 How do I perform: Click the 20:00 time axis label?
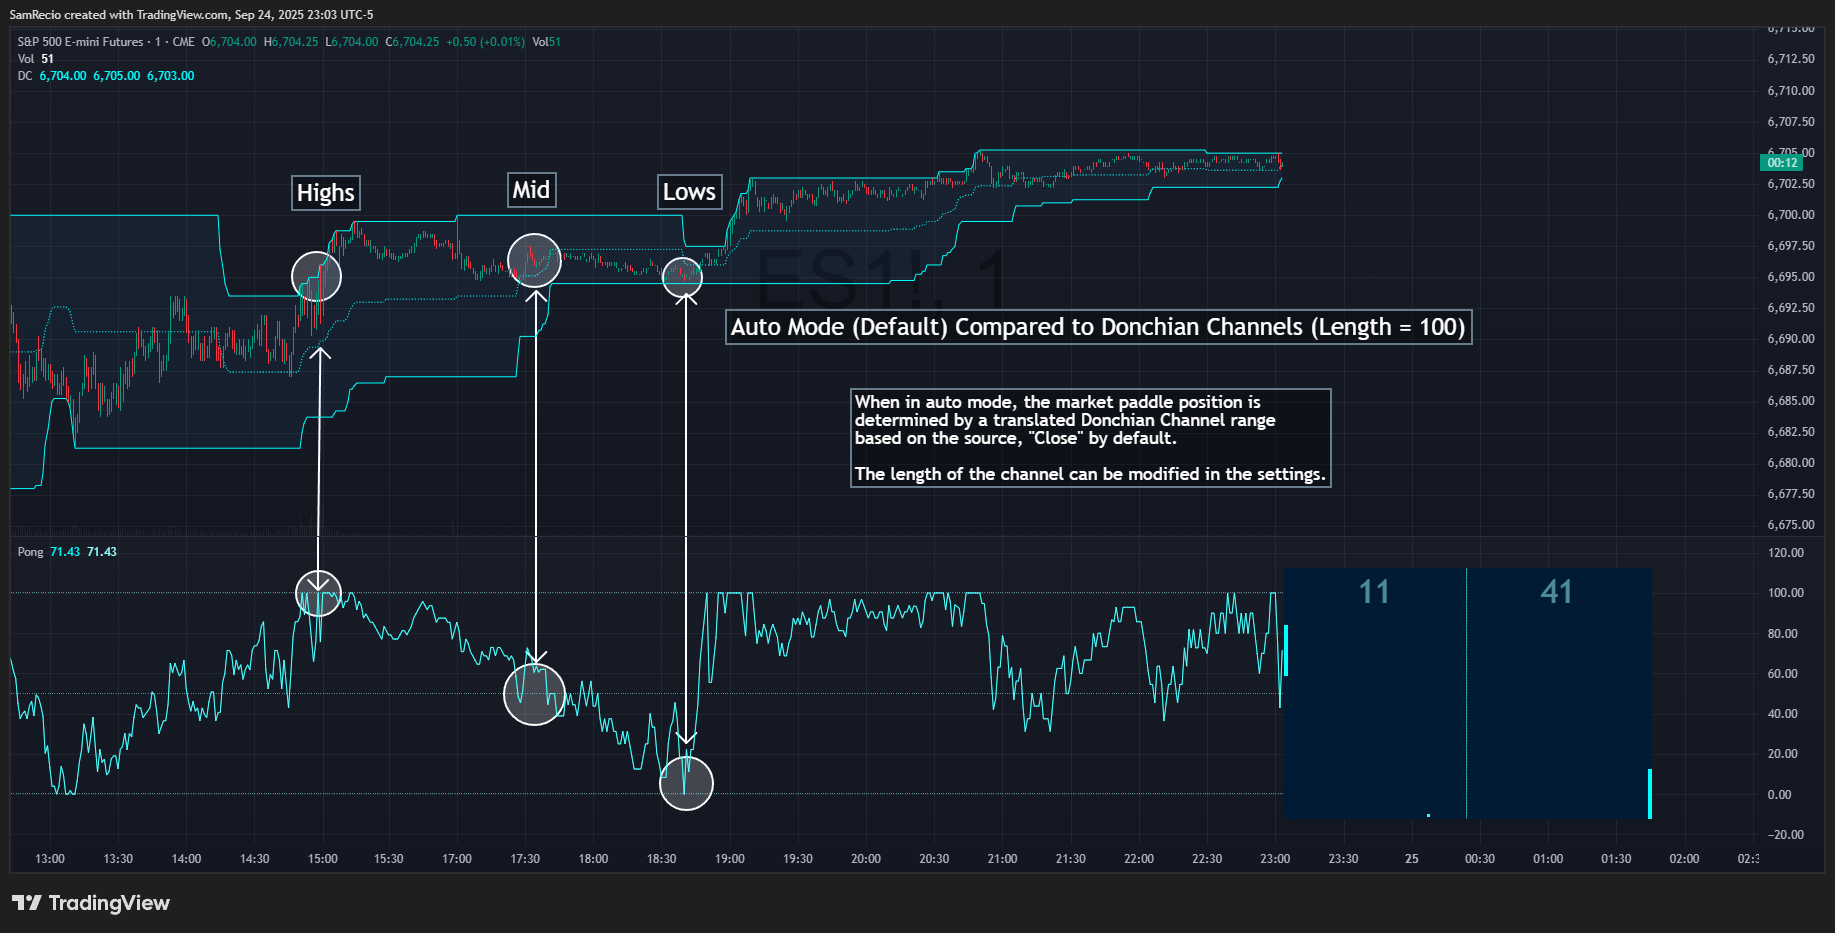click(x=866, y=859)
